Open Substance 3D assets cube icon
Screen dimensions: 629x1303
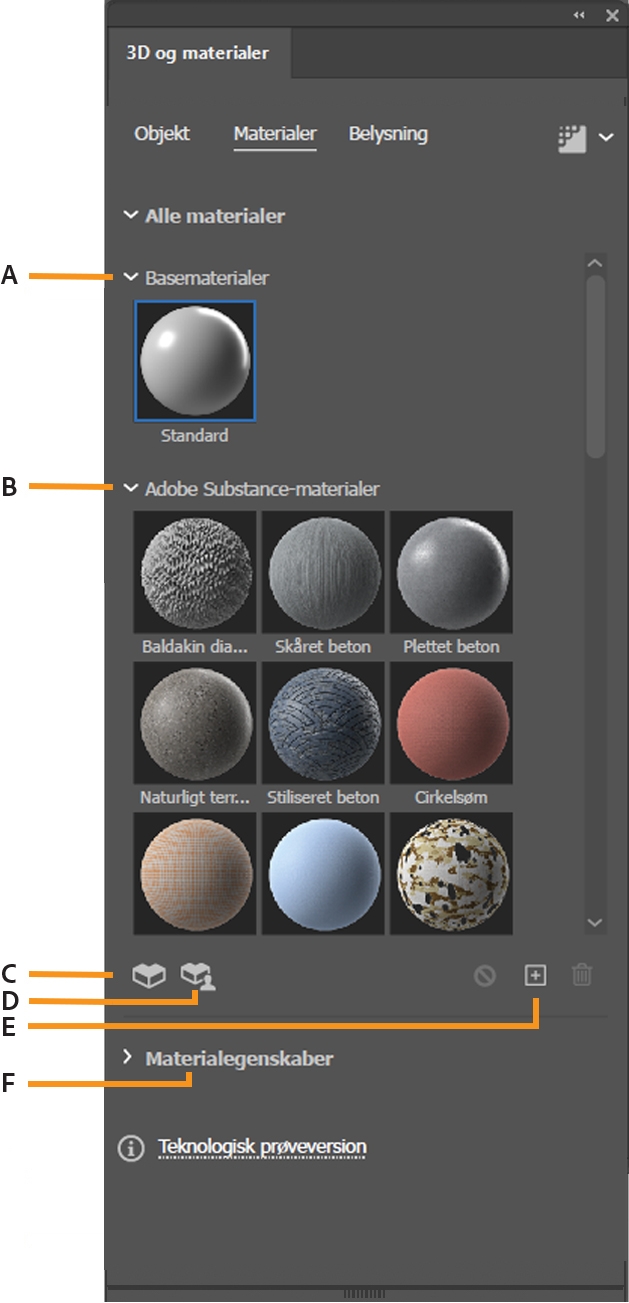pyautogui.click(x=149, y=975)
